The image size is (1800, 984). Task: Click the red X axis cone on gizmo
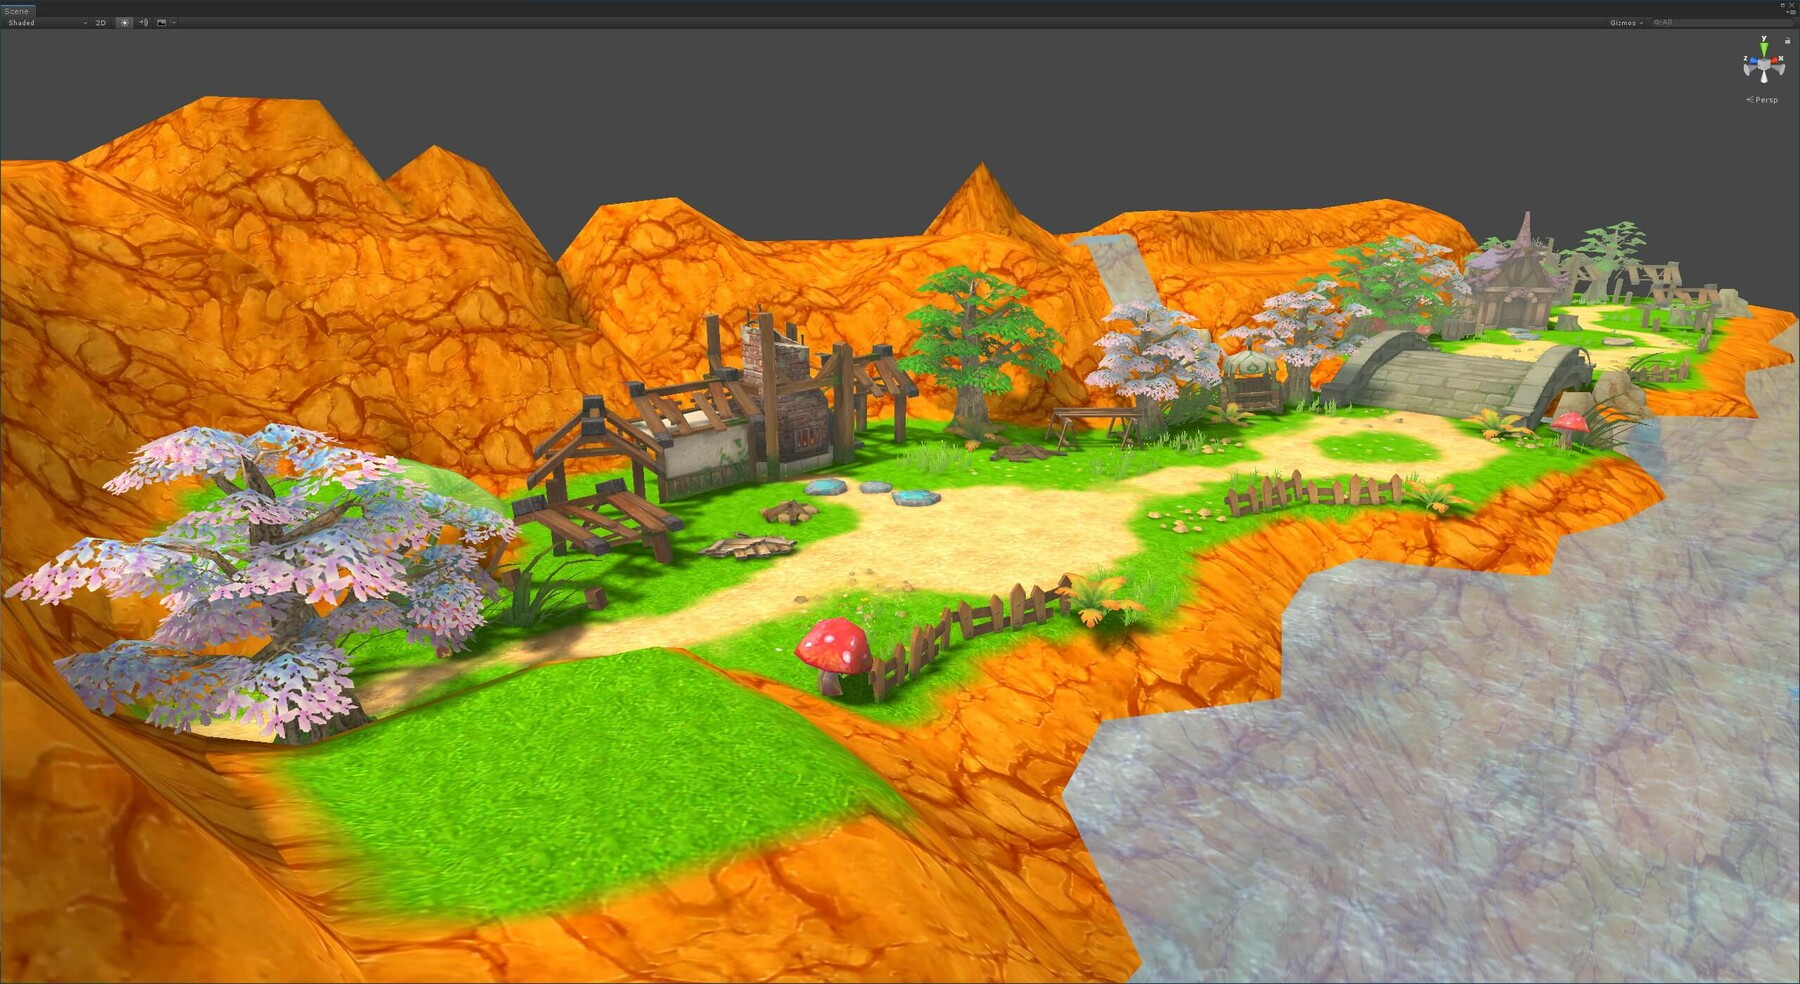(x=1775, y=61)
